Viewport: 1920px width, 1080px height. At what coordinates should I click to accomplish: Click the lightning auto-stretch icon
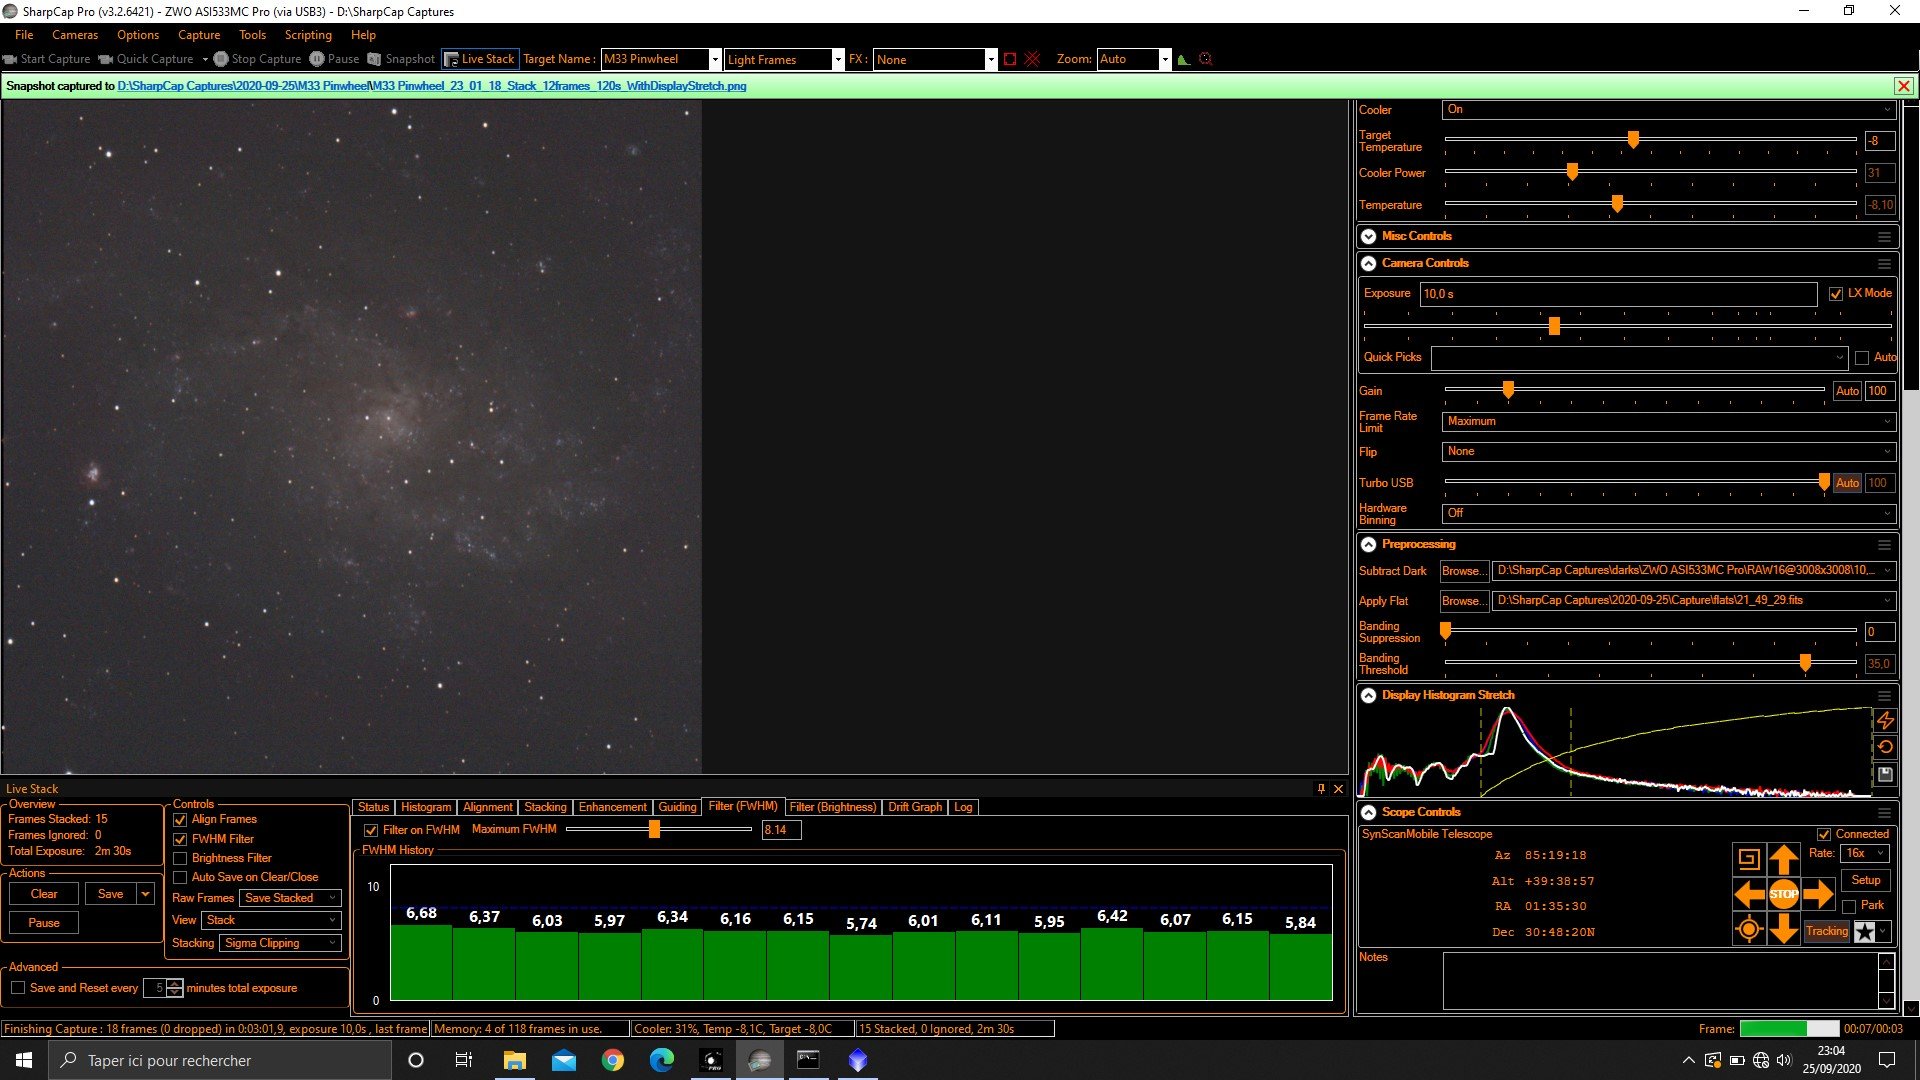point(1885,720)
